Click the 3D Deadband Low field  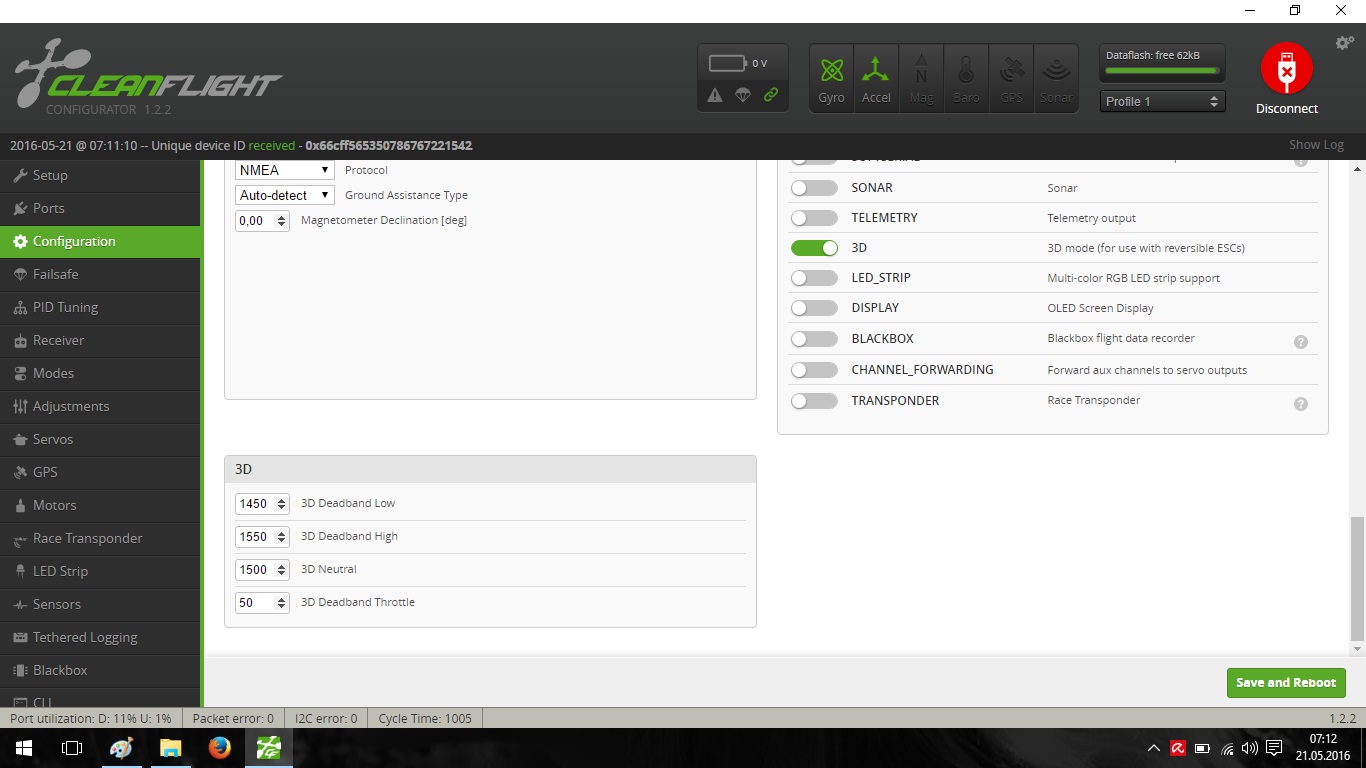click(x=255, y=504)
